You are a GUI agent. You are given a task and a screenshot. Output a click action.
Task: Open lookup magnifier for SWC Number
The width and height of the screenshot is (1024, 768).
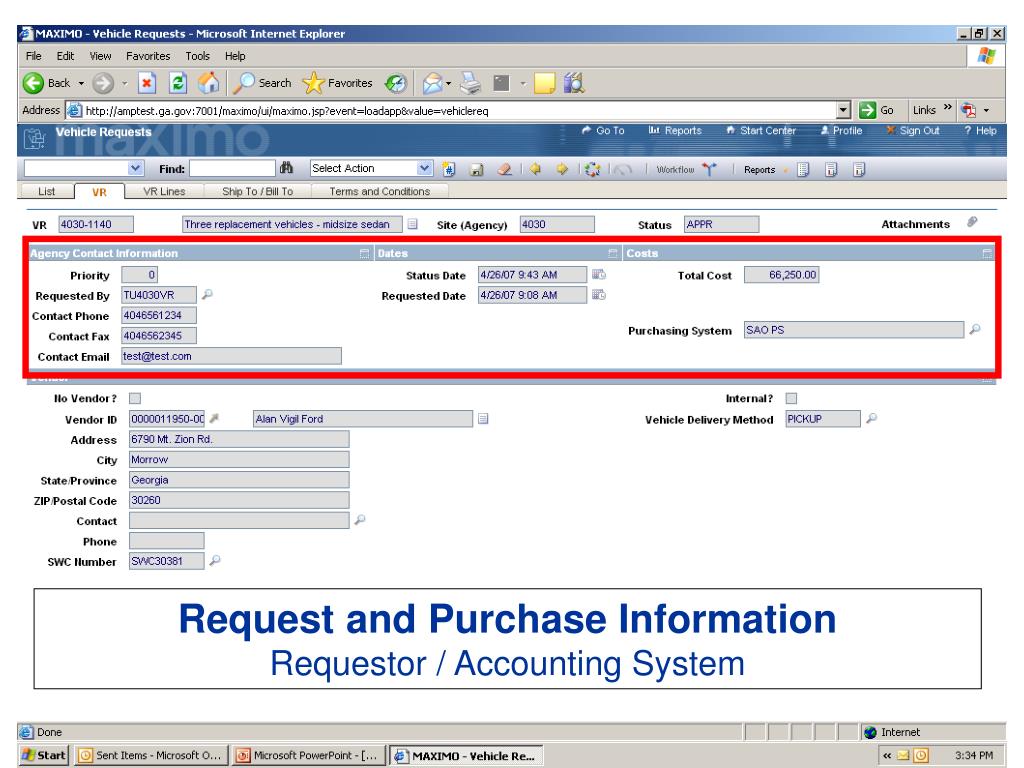tap(215, 560)
